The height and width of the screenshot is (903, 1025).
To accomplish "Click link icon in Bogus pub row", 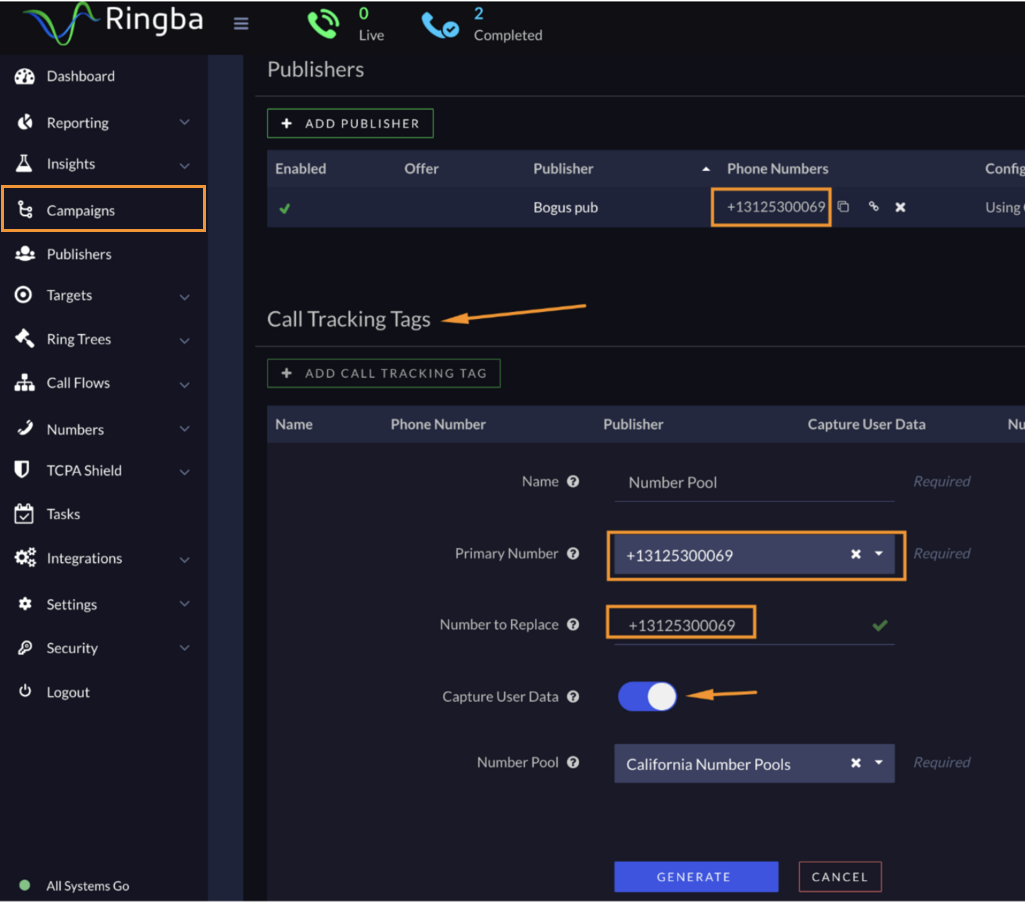I will pos(873,207).
